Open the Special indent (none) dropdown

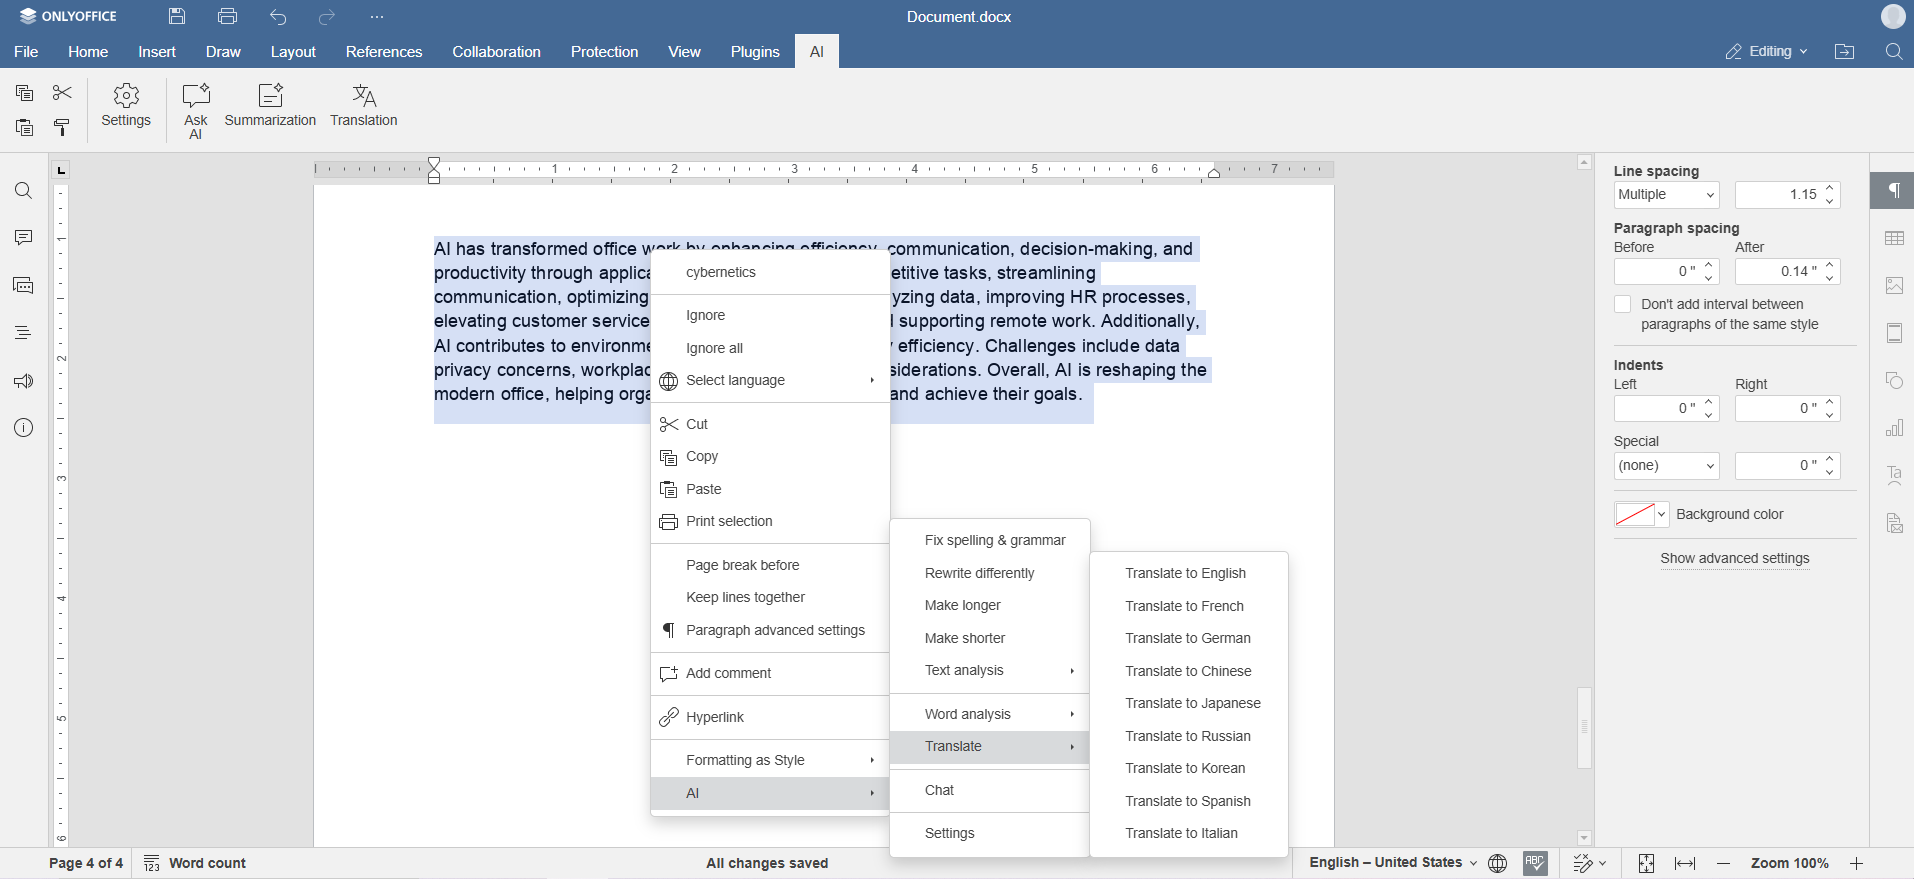tap(1666, 466)
